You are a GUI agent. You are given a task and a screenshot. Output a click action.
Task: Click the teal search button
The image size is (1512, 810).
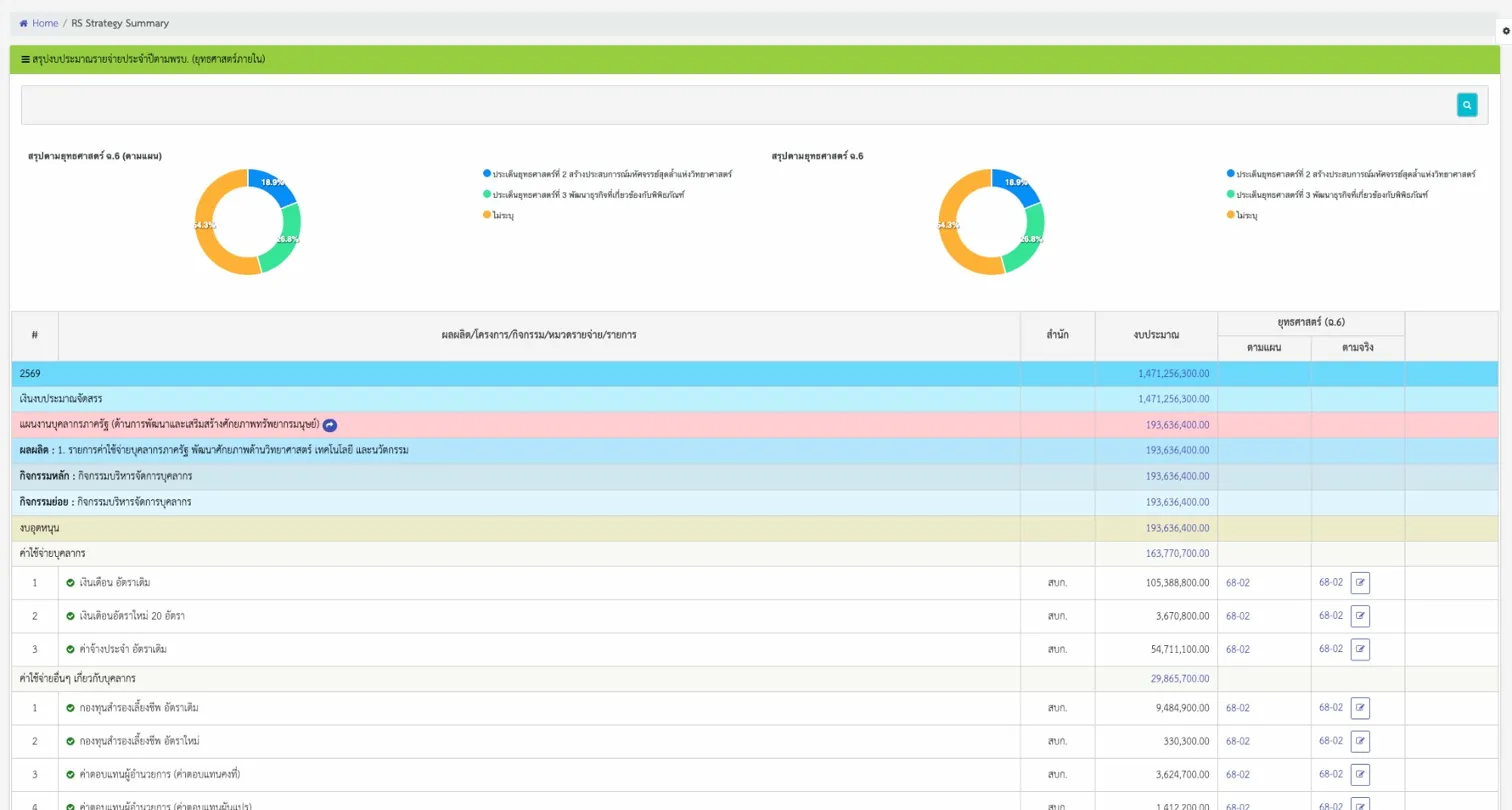(1467, 105)
